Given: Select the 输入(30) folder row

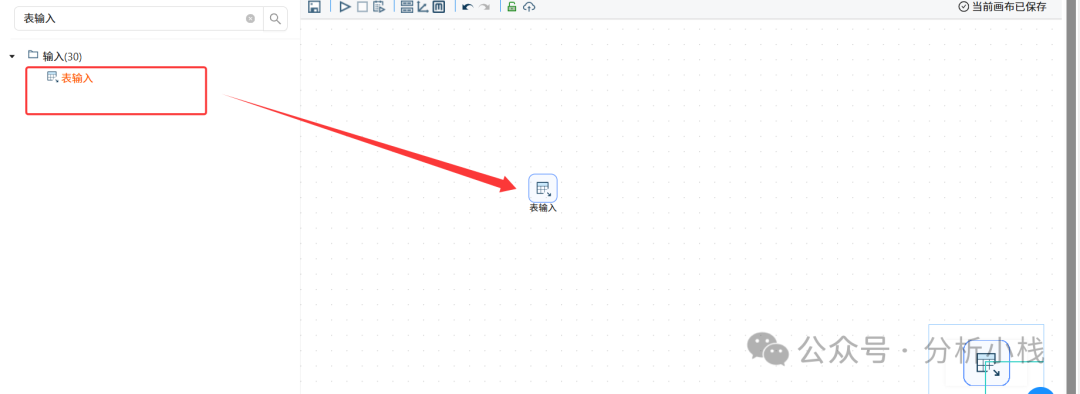Looking at the screenshot, I should [55, 56].
